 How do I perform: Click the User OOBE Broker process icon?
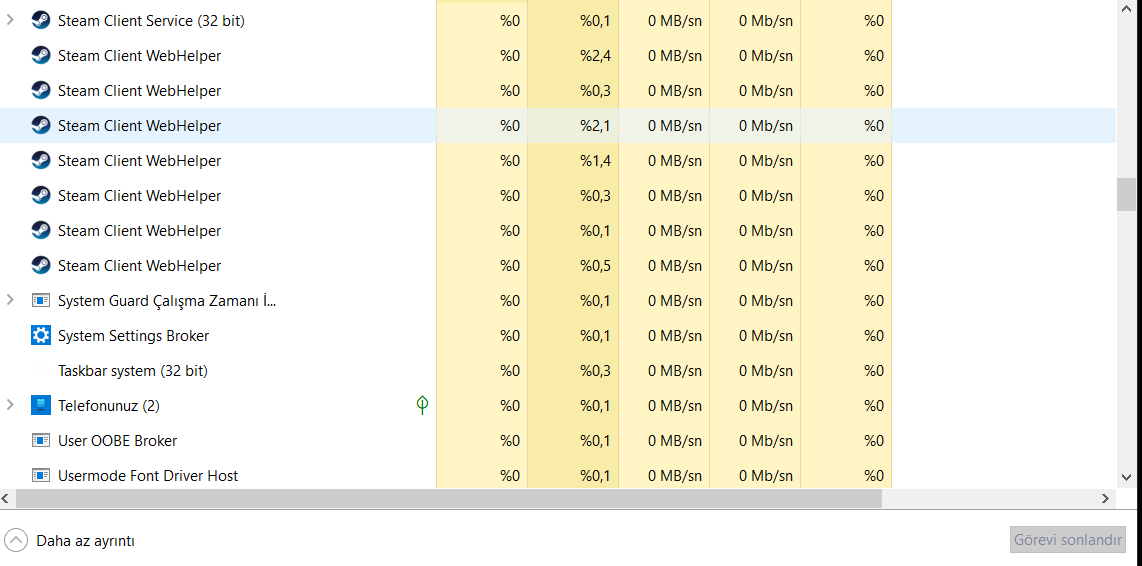click(41, 440)
